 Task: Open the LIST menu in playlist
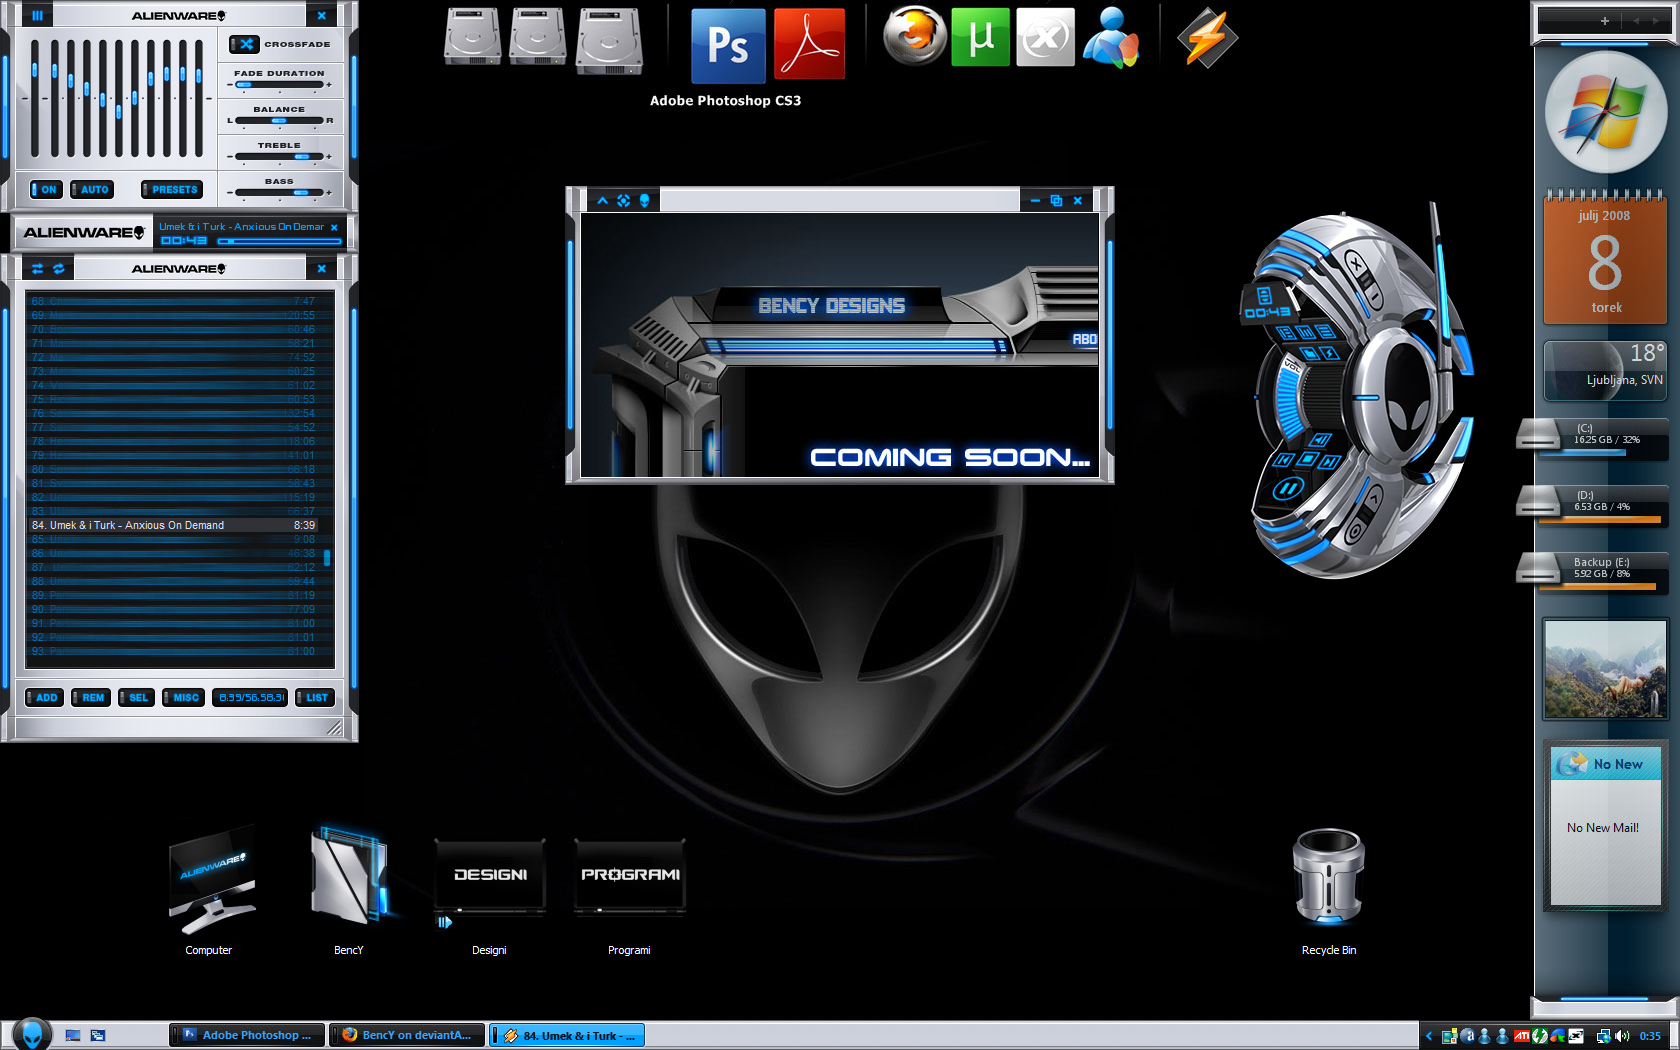click(x=315, y=698)
